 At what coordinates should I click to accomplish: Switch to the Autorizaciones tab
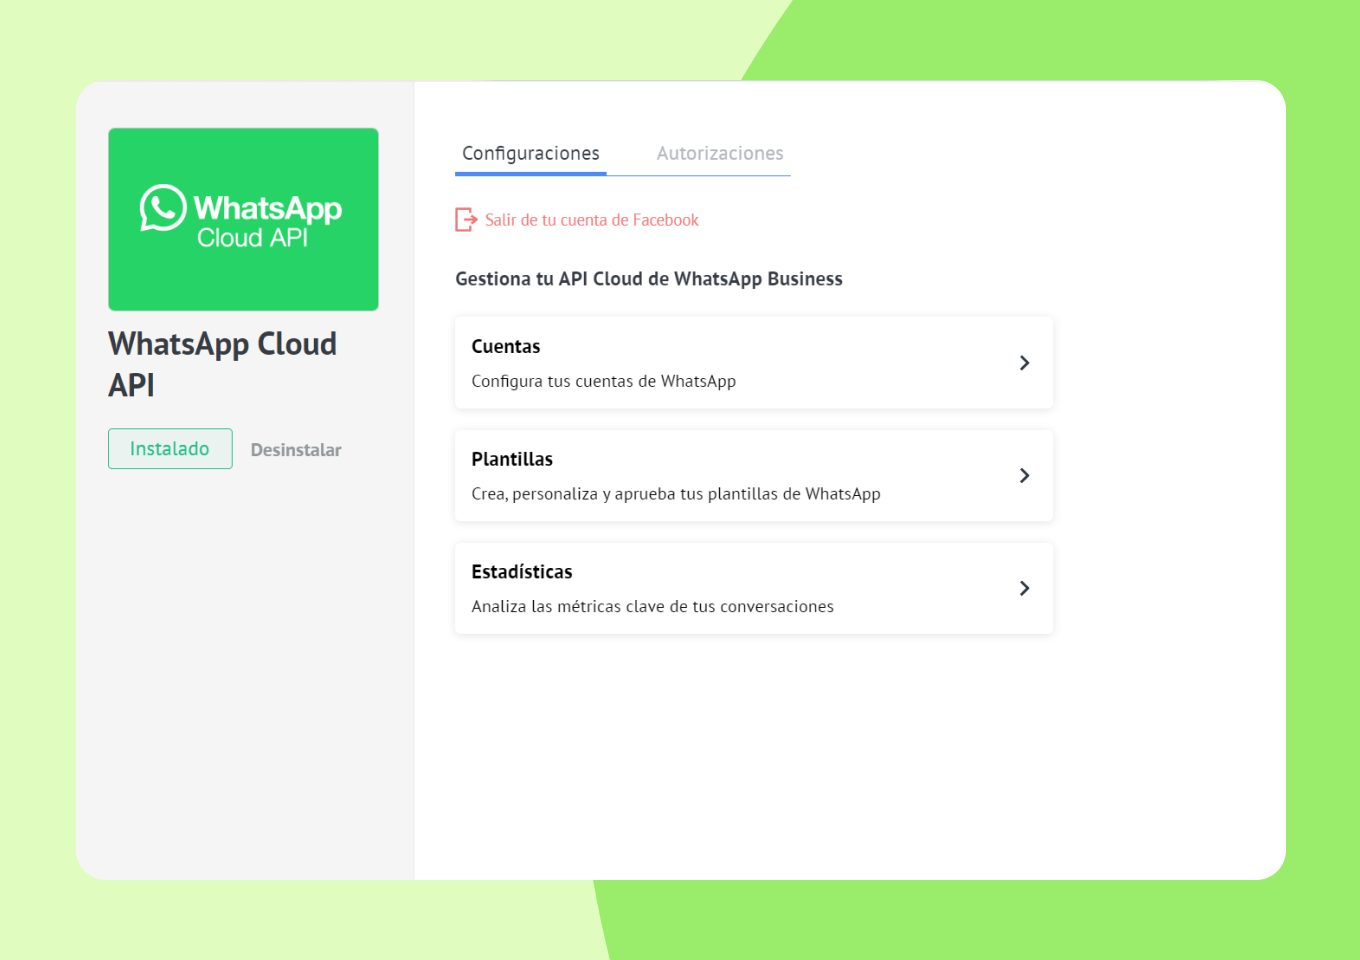720,153
